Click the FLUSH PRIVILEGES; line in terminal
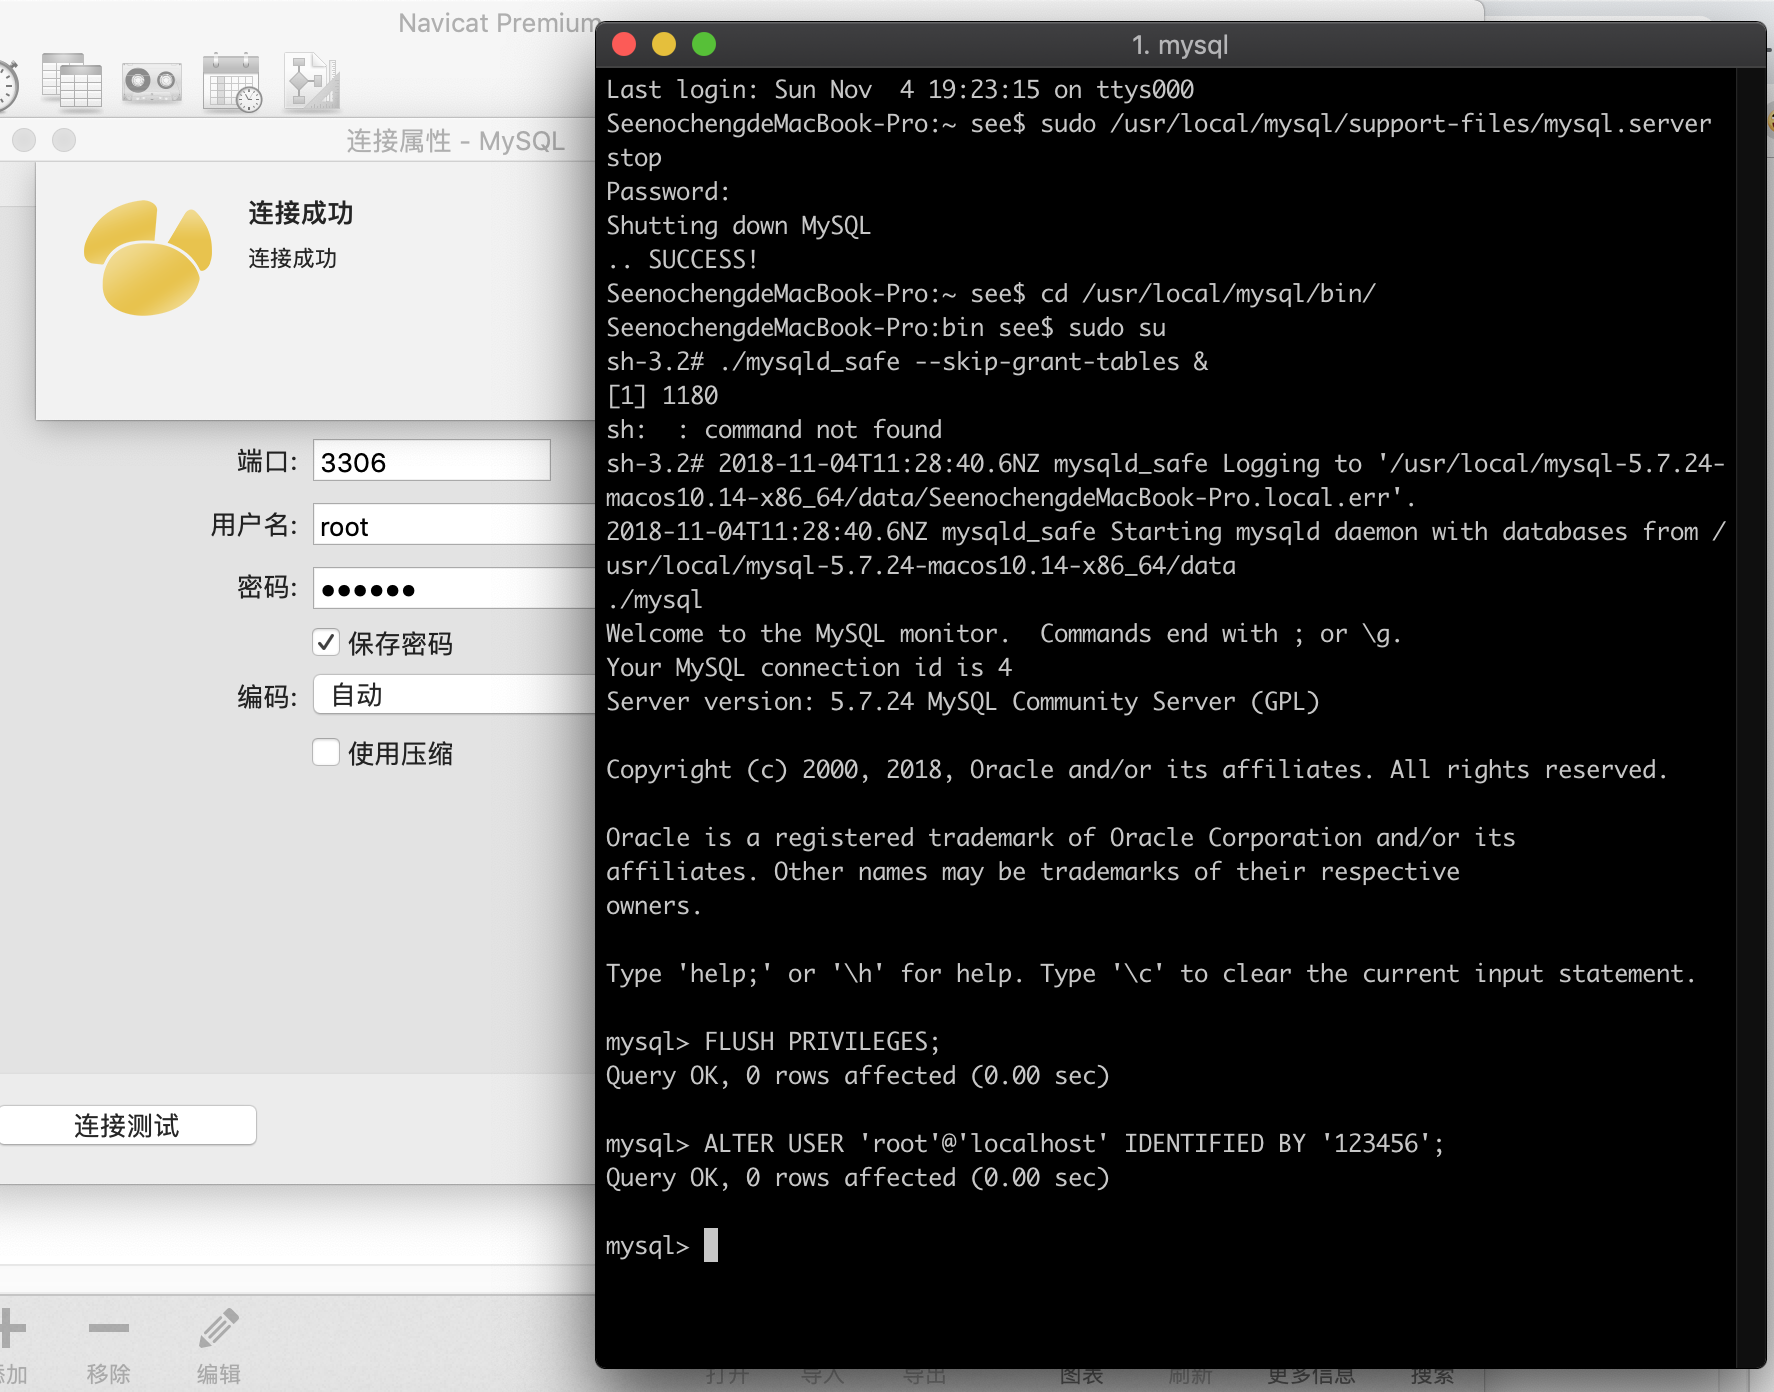Image resolution: width=1774 pixels, height=1392 pixels. tap(773, 1041)
